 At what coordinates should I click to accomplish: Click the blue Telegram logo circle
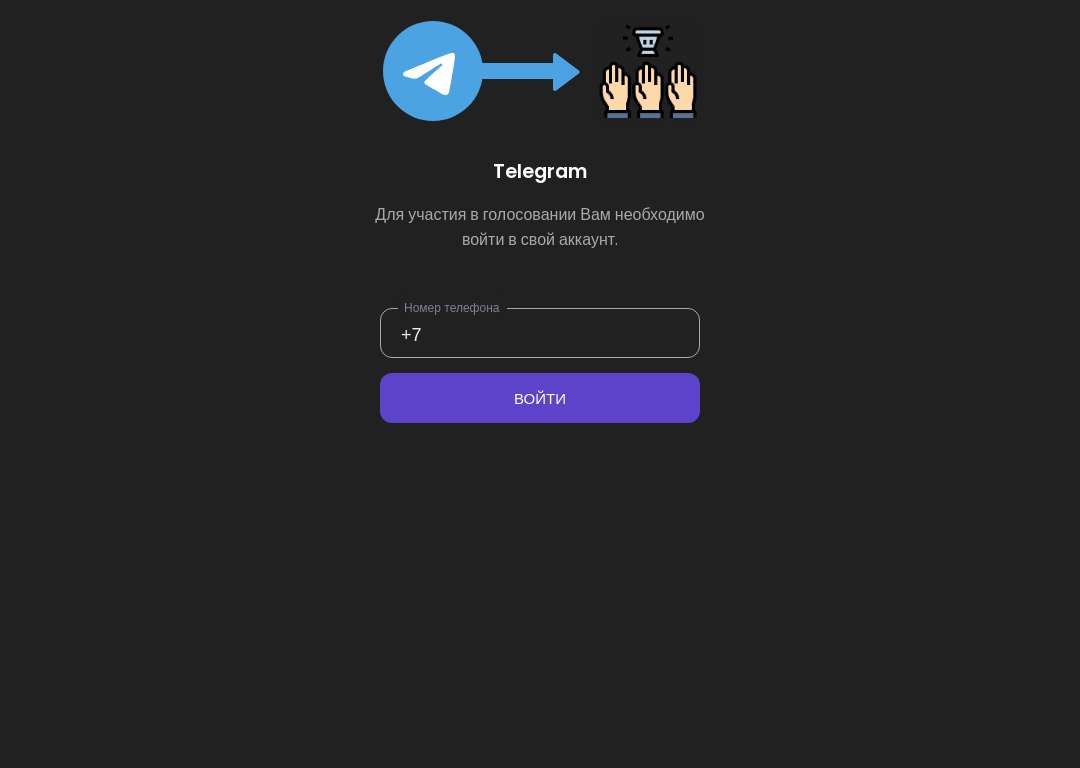coord(433,71)
